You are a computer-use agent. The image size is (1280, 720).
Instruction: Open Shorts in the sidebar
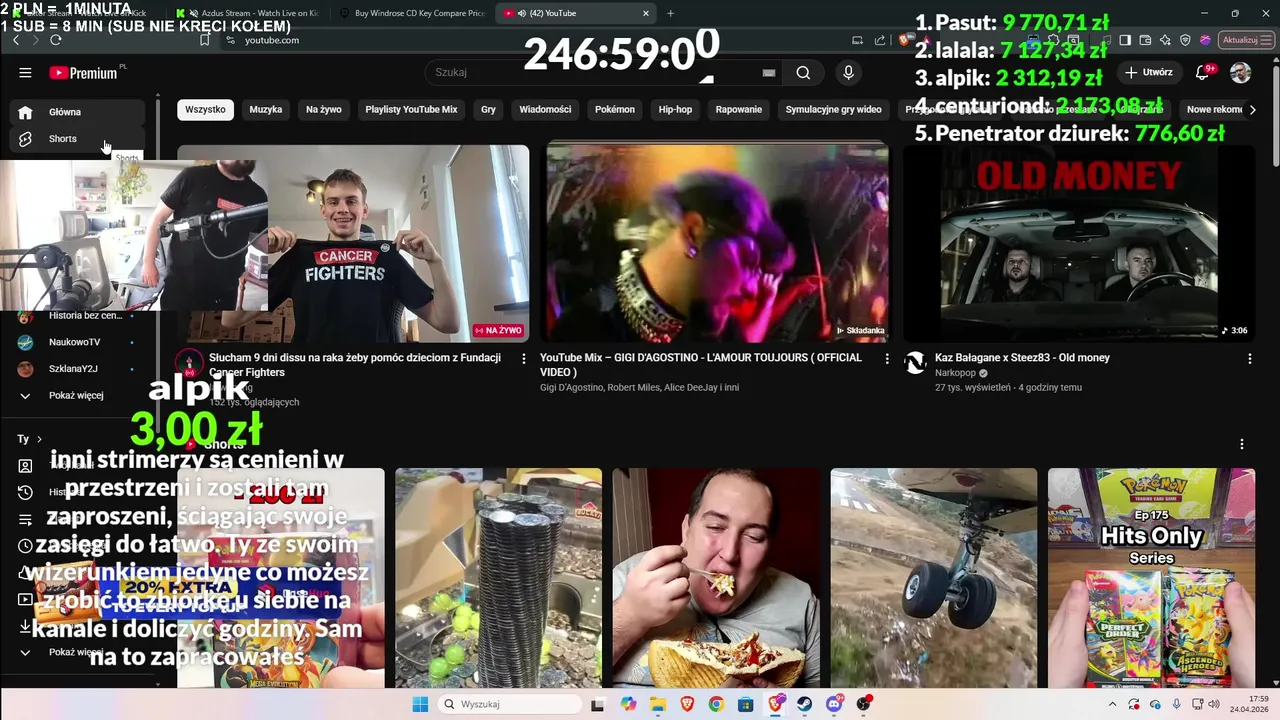coord(77,139)
